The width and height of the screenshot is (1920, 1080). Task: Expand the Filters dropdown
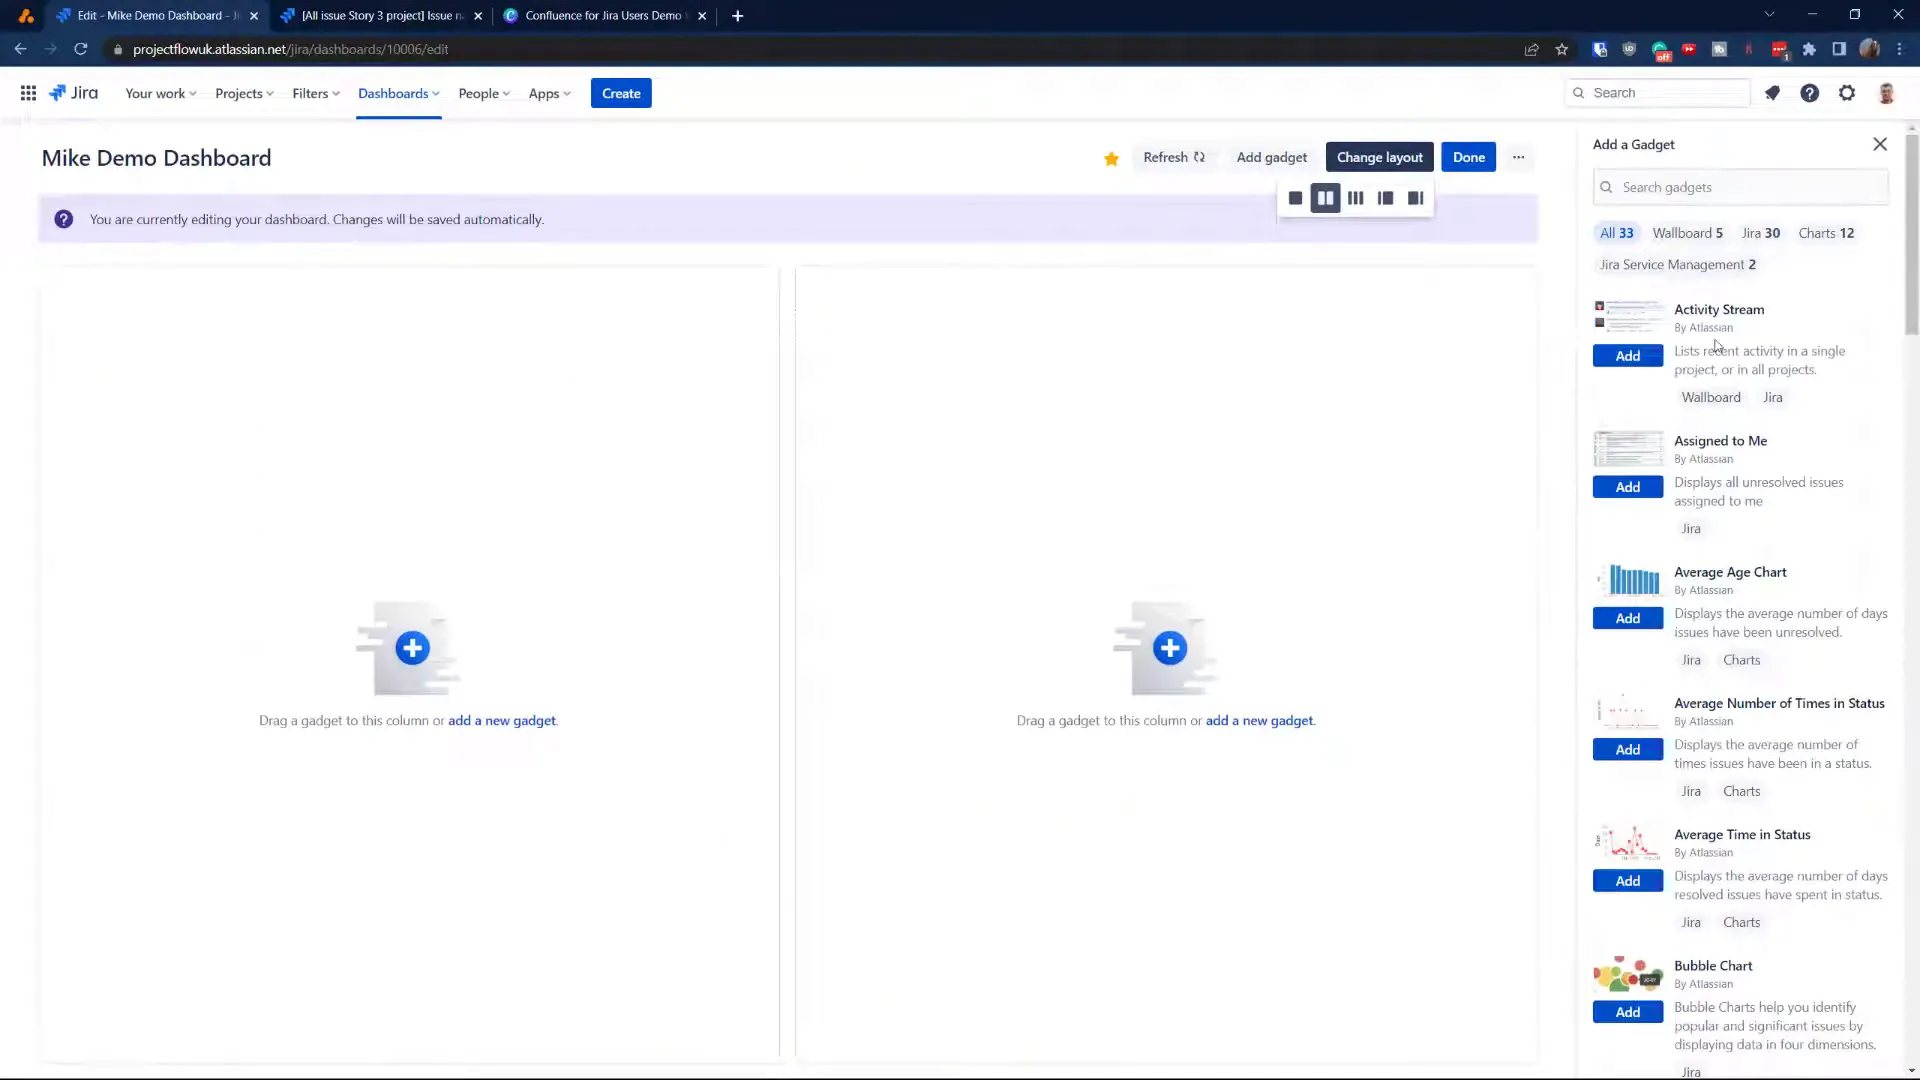coord(316,93)
